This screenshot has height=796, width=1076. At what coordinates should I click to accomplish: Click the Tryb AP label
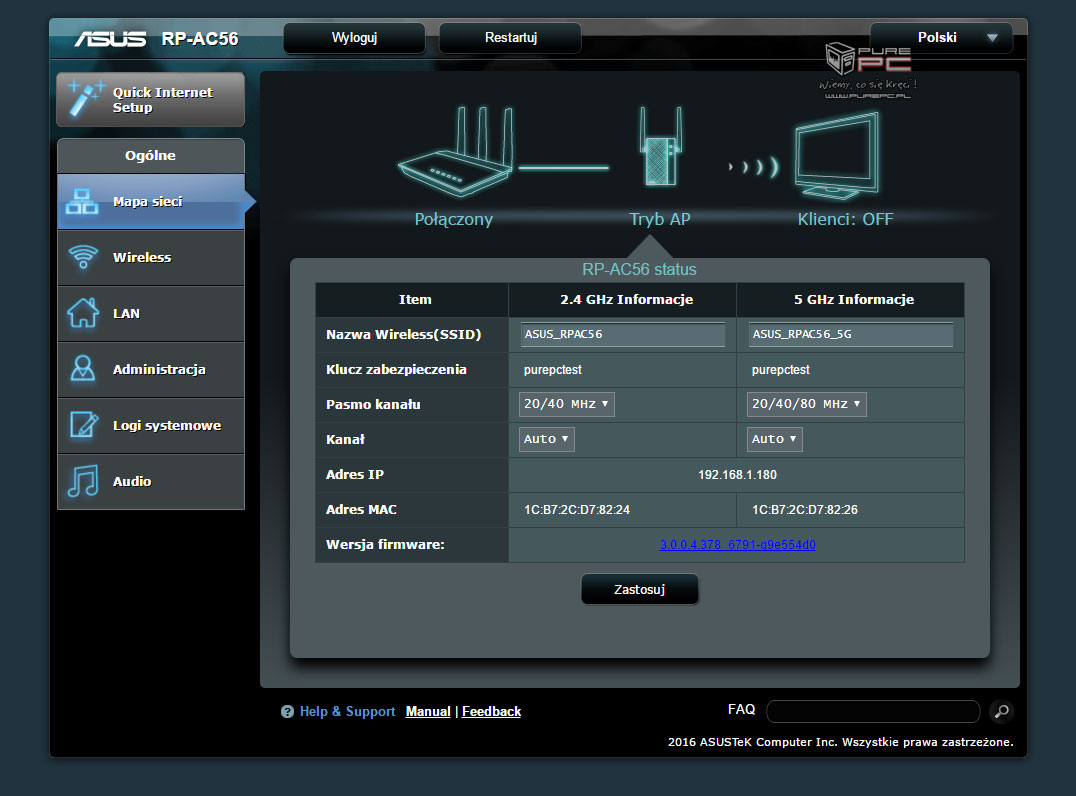pyautogui.click(x=659, y=220)
